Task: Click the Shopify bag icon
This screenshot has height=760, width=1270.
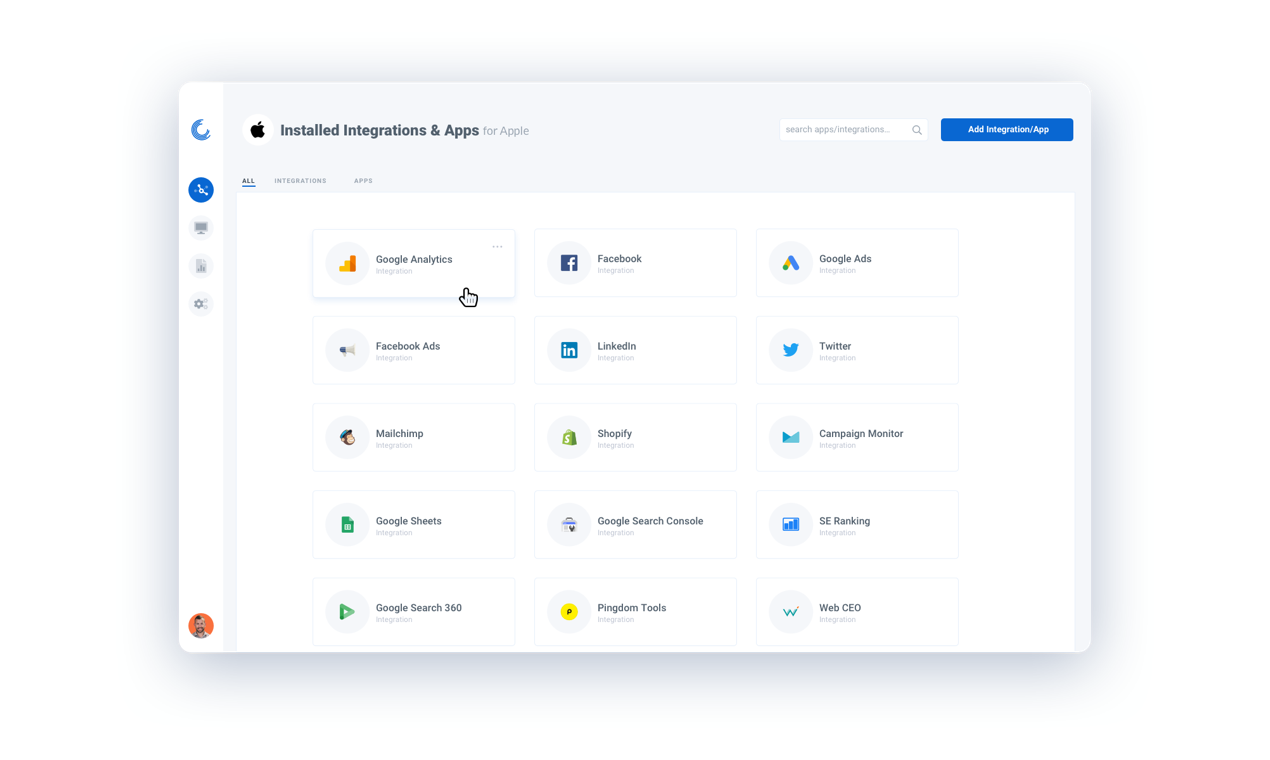Action: (x=569, y=438)
